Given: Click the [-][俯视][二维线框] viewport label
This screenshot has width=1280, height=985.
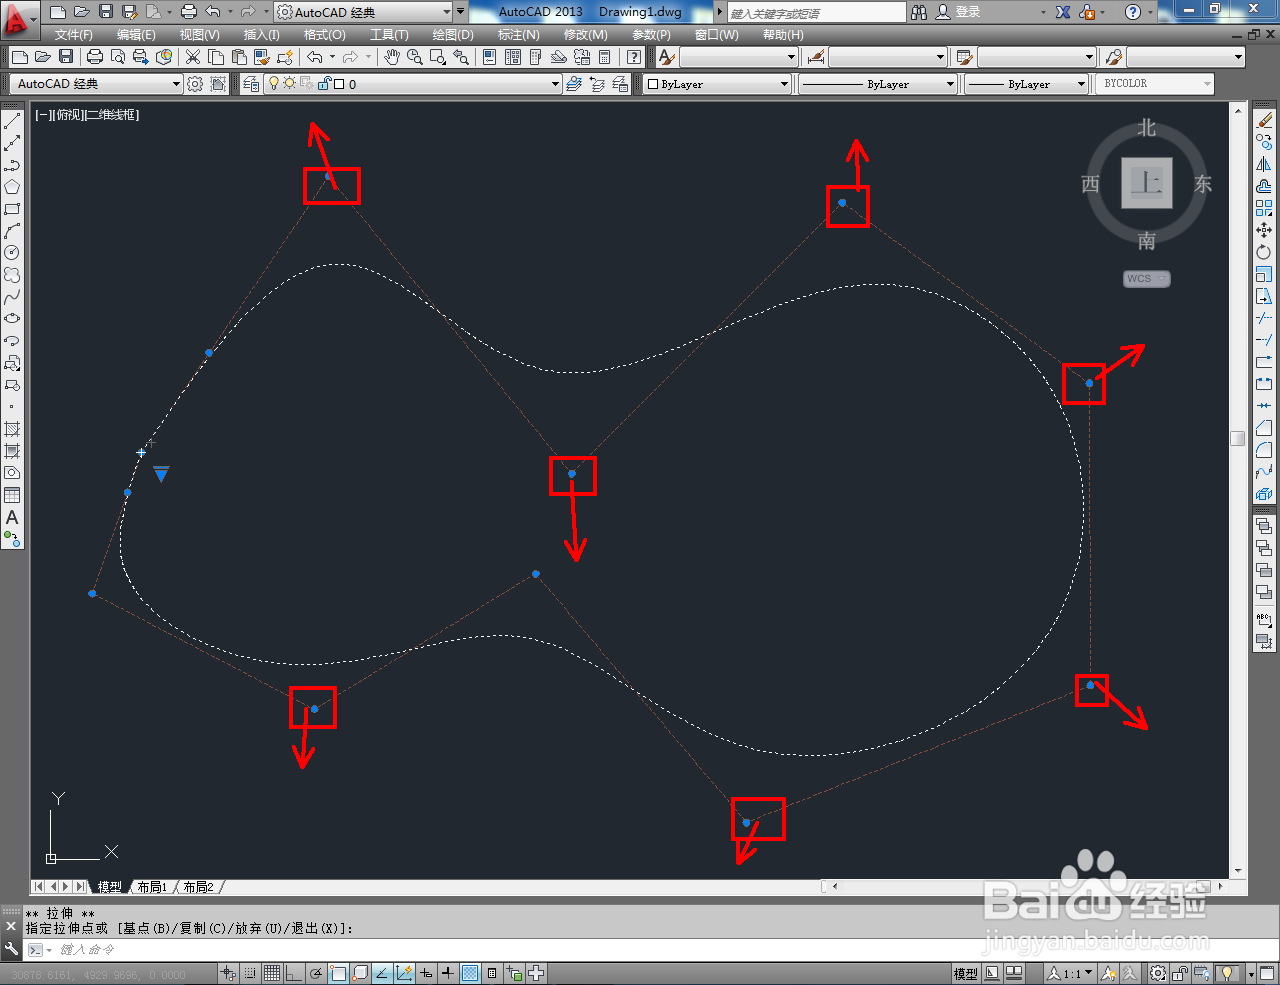Looking at the screenshot, I should [x=87, y=115].
